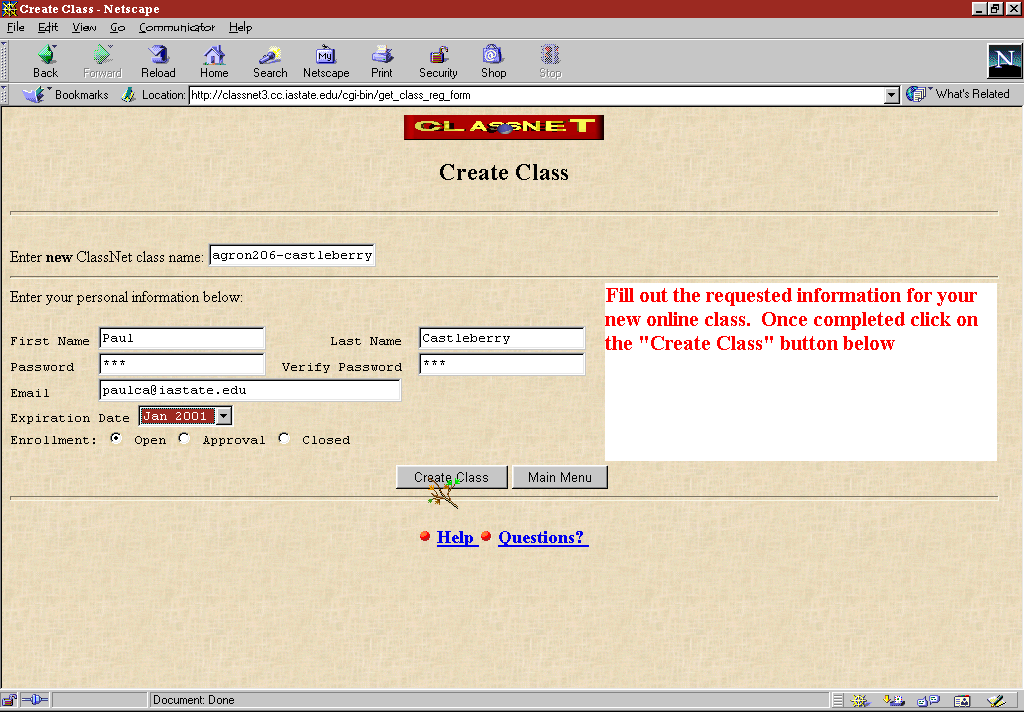Click the Back navigation icon

(45, 60)
